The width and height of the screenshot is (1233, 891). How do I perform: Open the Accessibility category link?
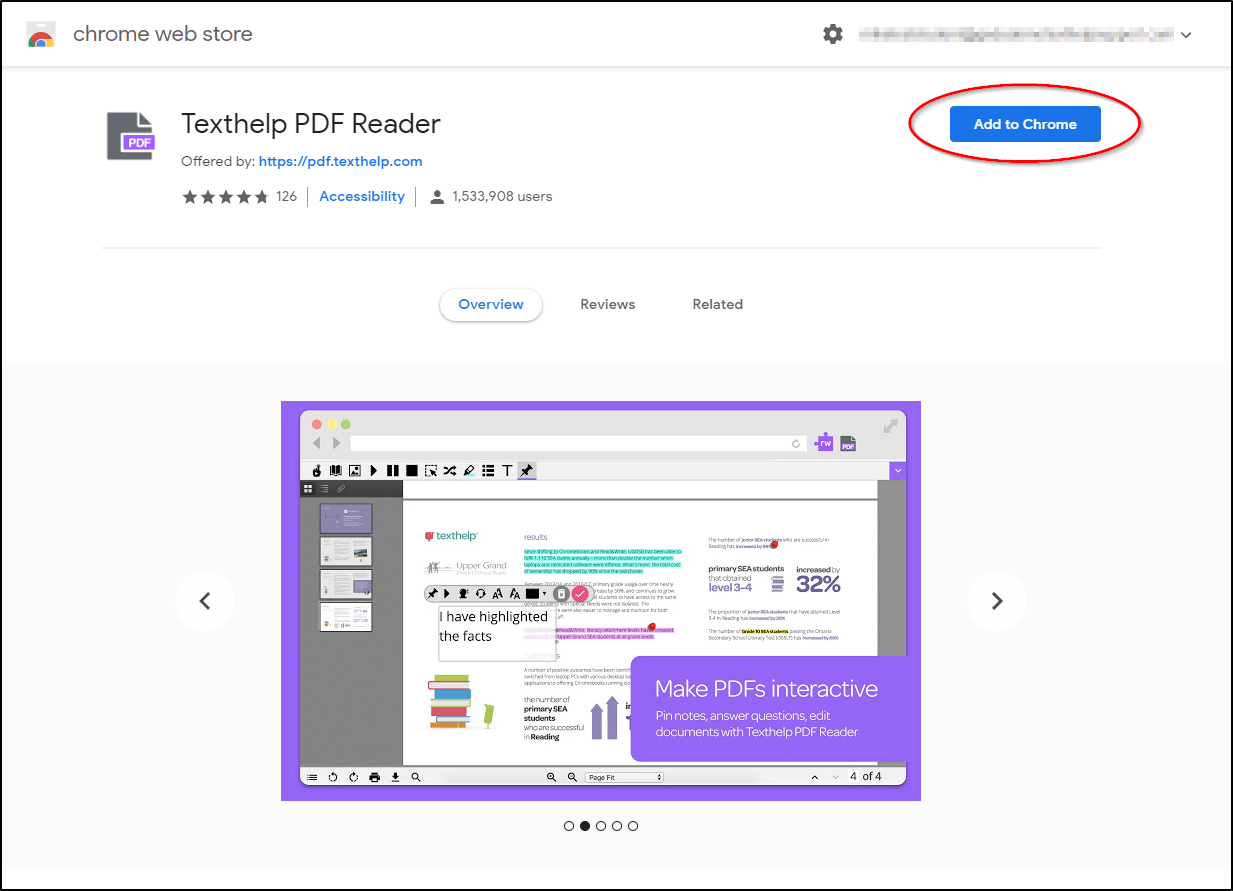click(362, 196)
